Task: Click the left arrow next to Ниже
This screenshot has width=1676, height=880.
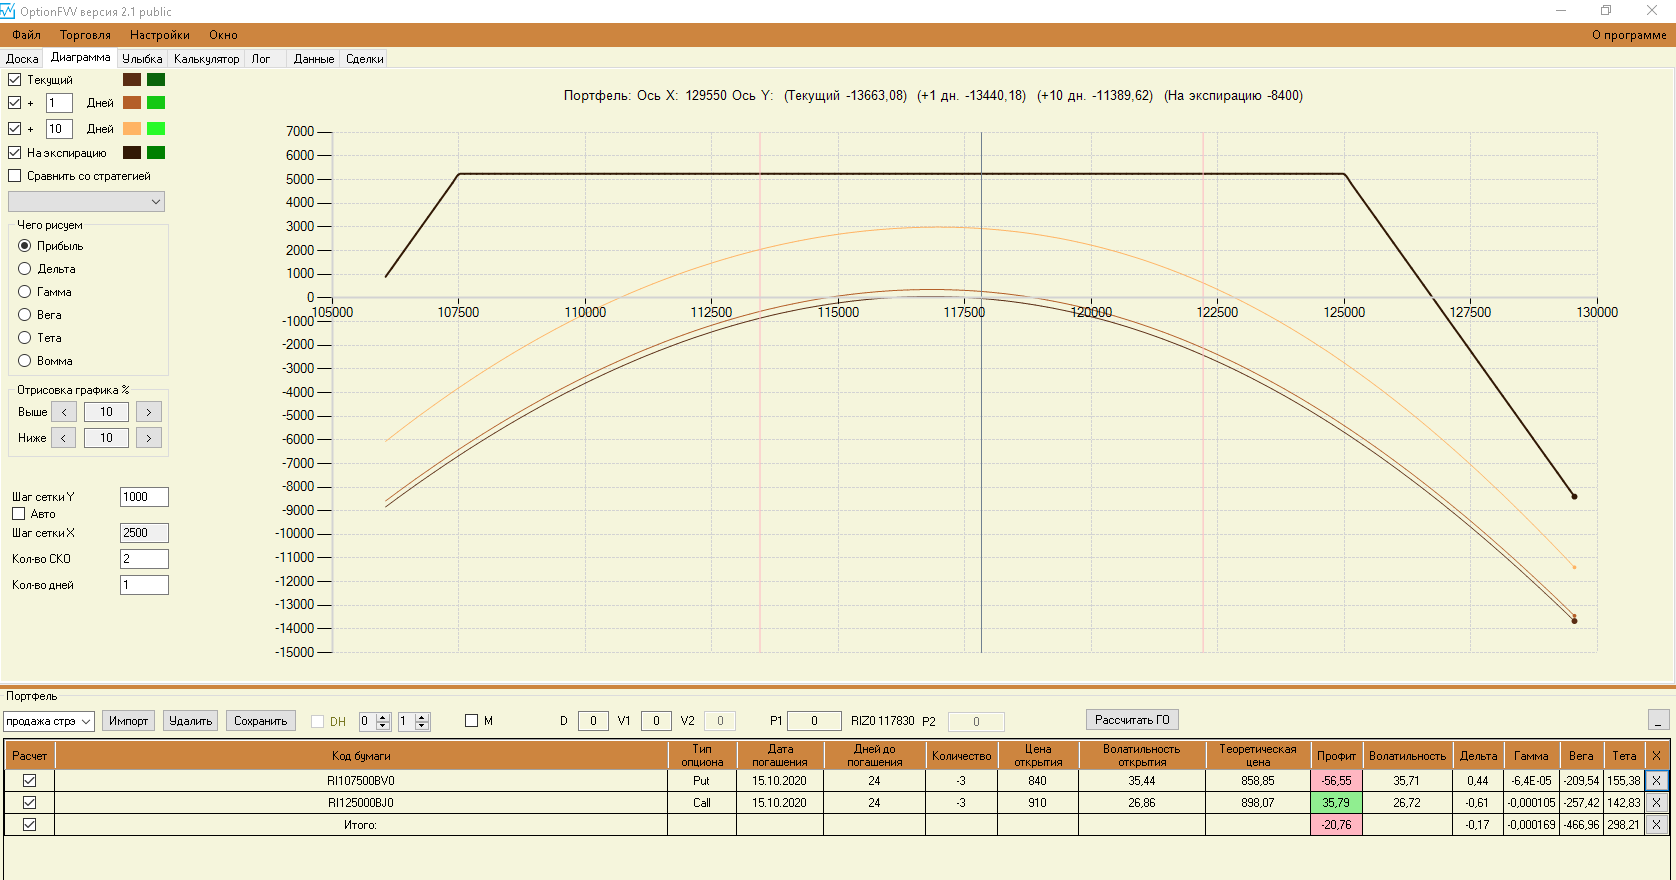Action: (64, 438)
